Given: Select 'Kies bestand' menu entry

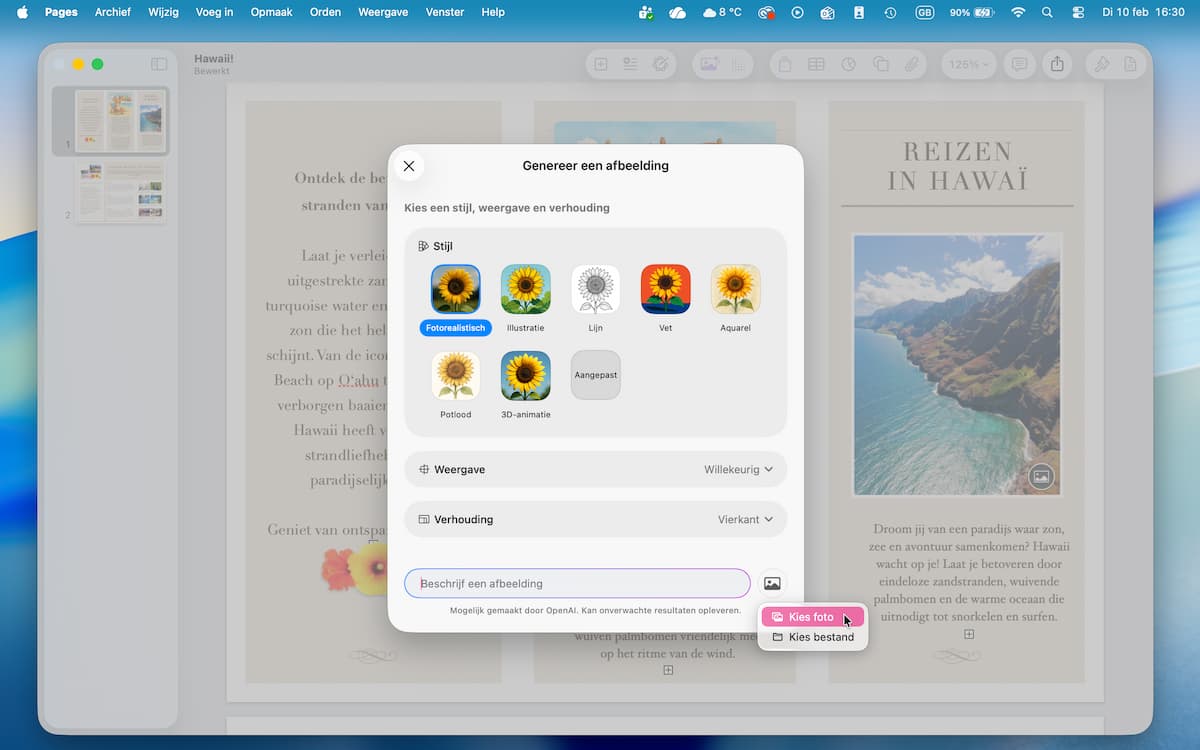Looking at the screenshot, I should (x=821, y=637).
